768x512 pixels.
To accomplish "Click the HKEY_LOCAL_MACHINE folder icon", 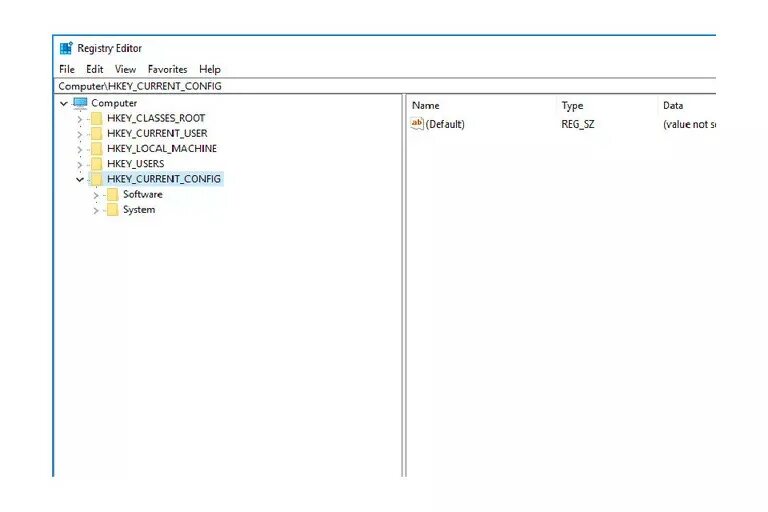I will pyautogui.click(x=96, y=148).
